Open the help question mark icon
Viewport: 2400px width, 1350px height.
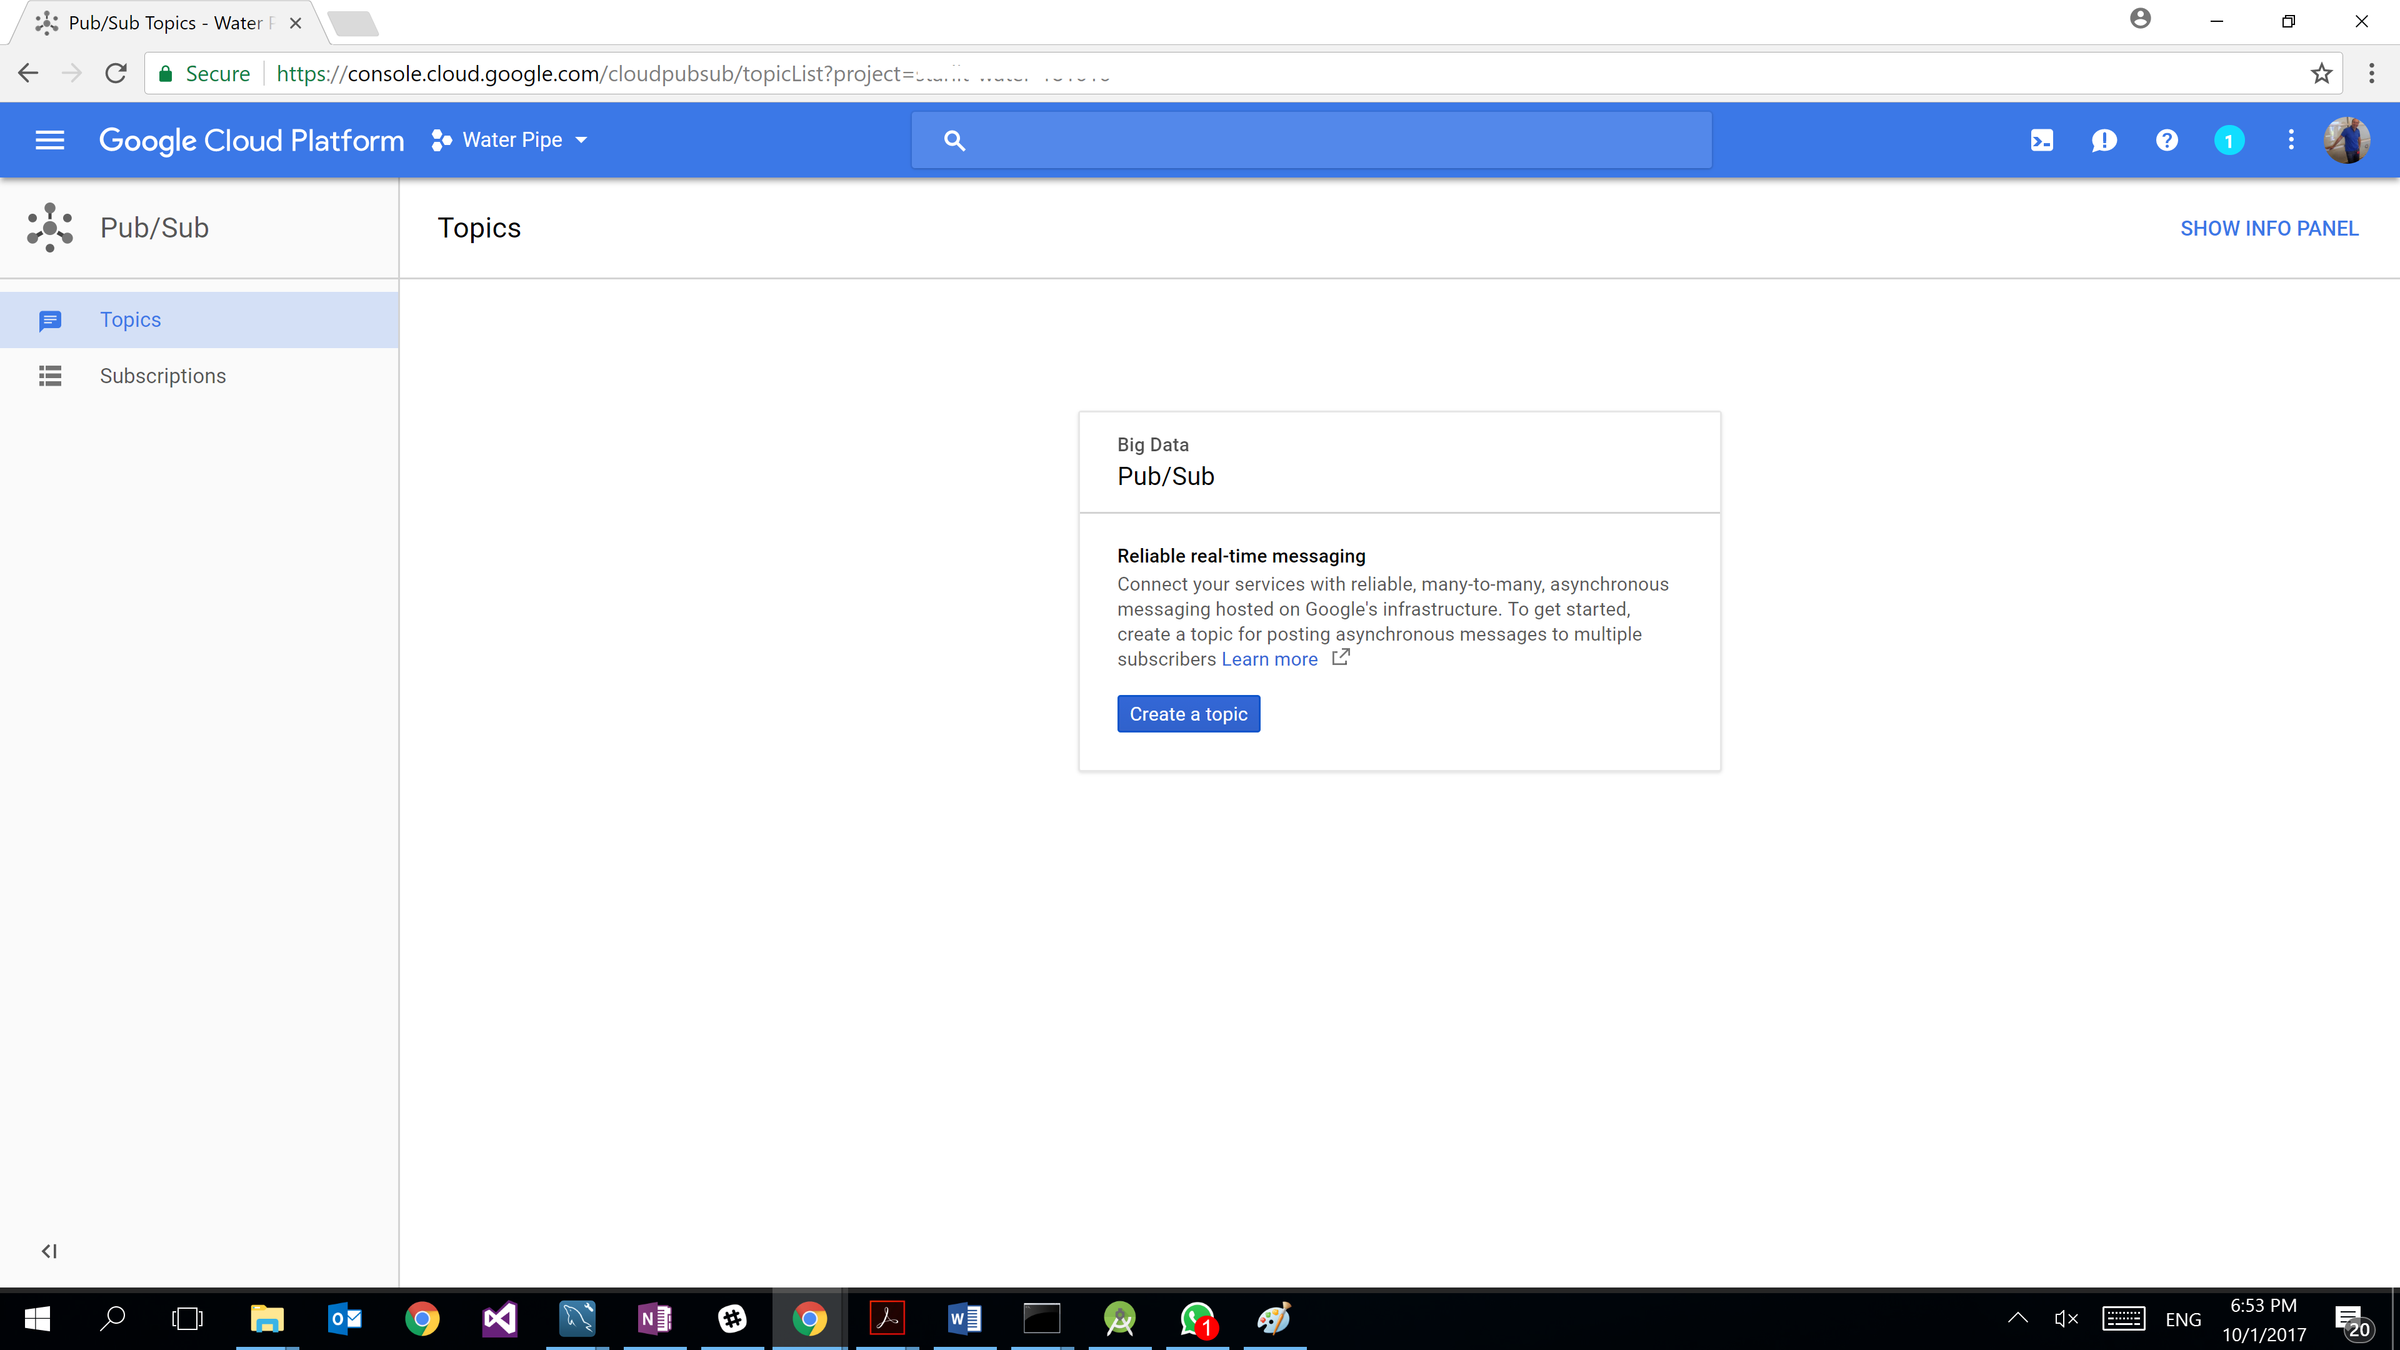[x=2166, y=140]
